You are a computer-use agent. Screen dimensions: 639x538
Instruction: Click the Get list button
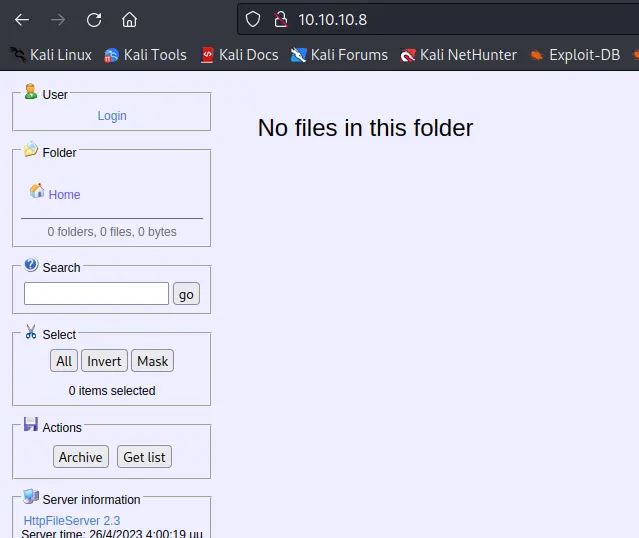tap(144, 457)
